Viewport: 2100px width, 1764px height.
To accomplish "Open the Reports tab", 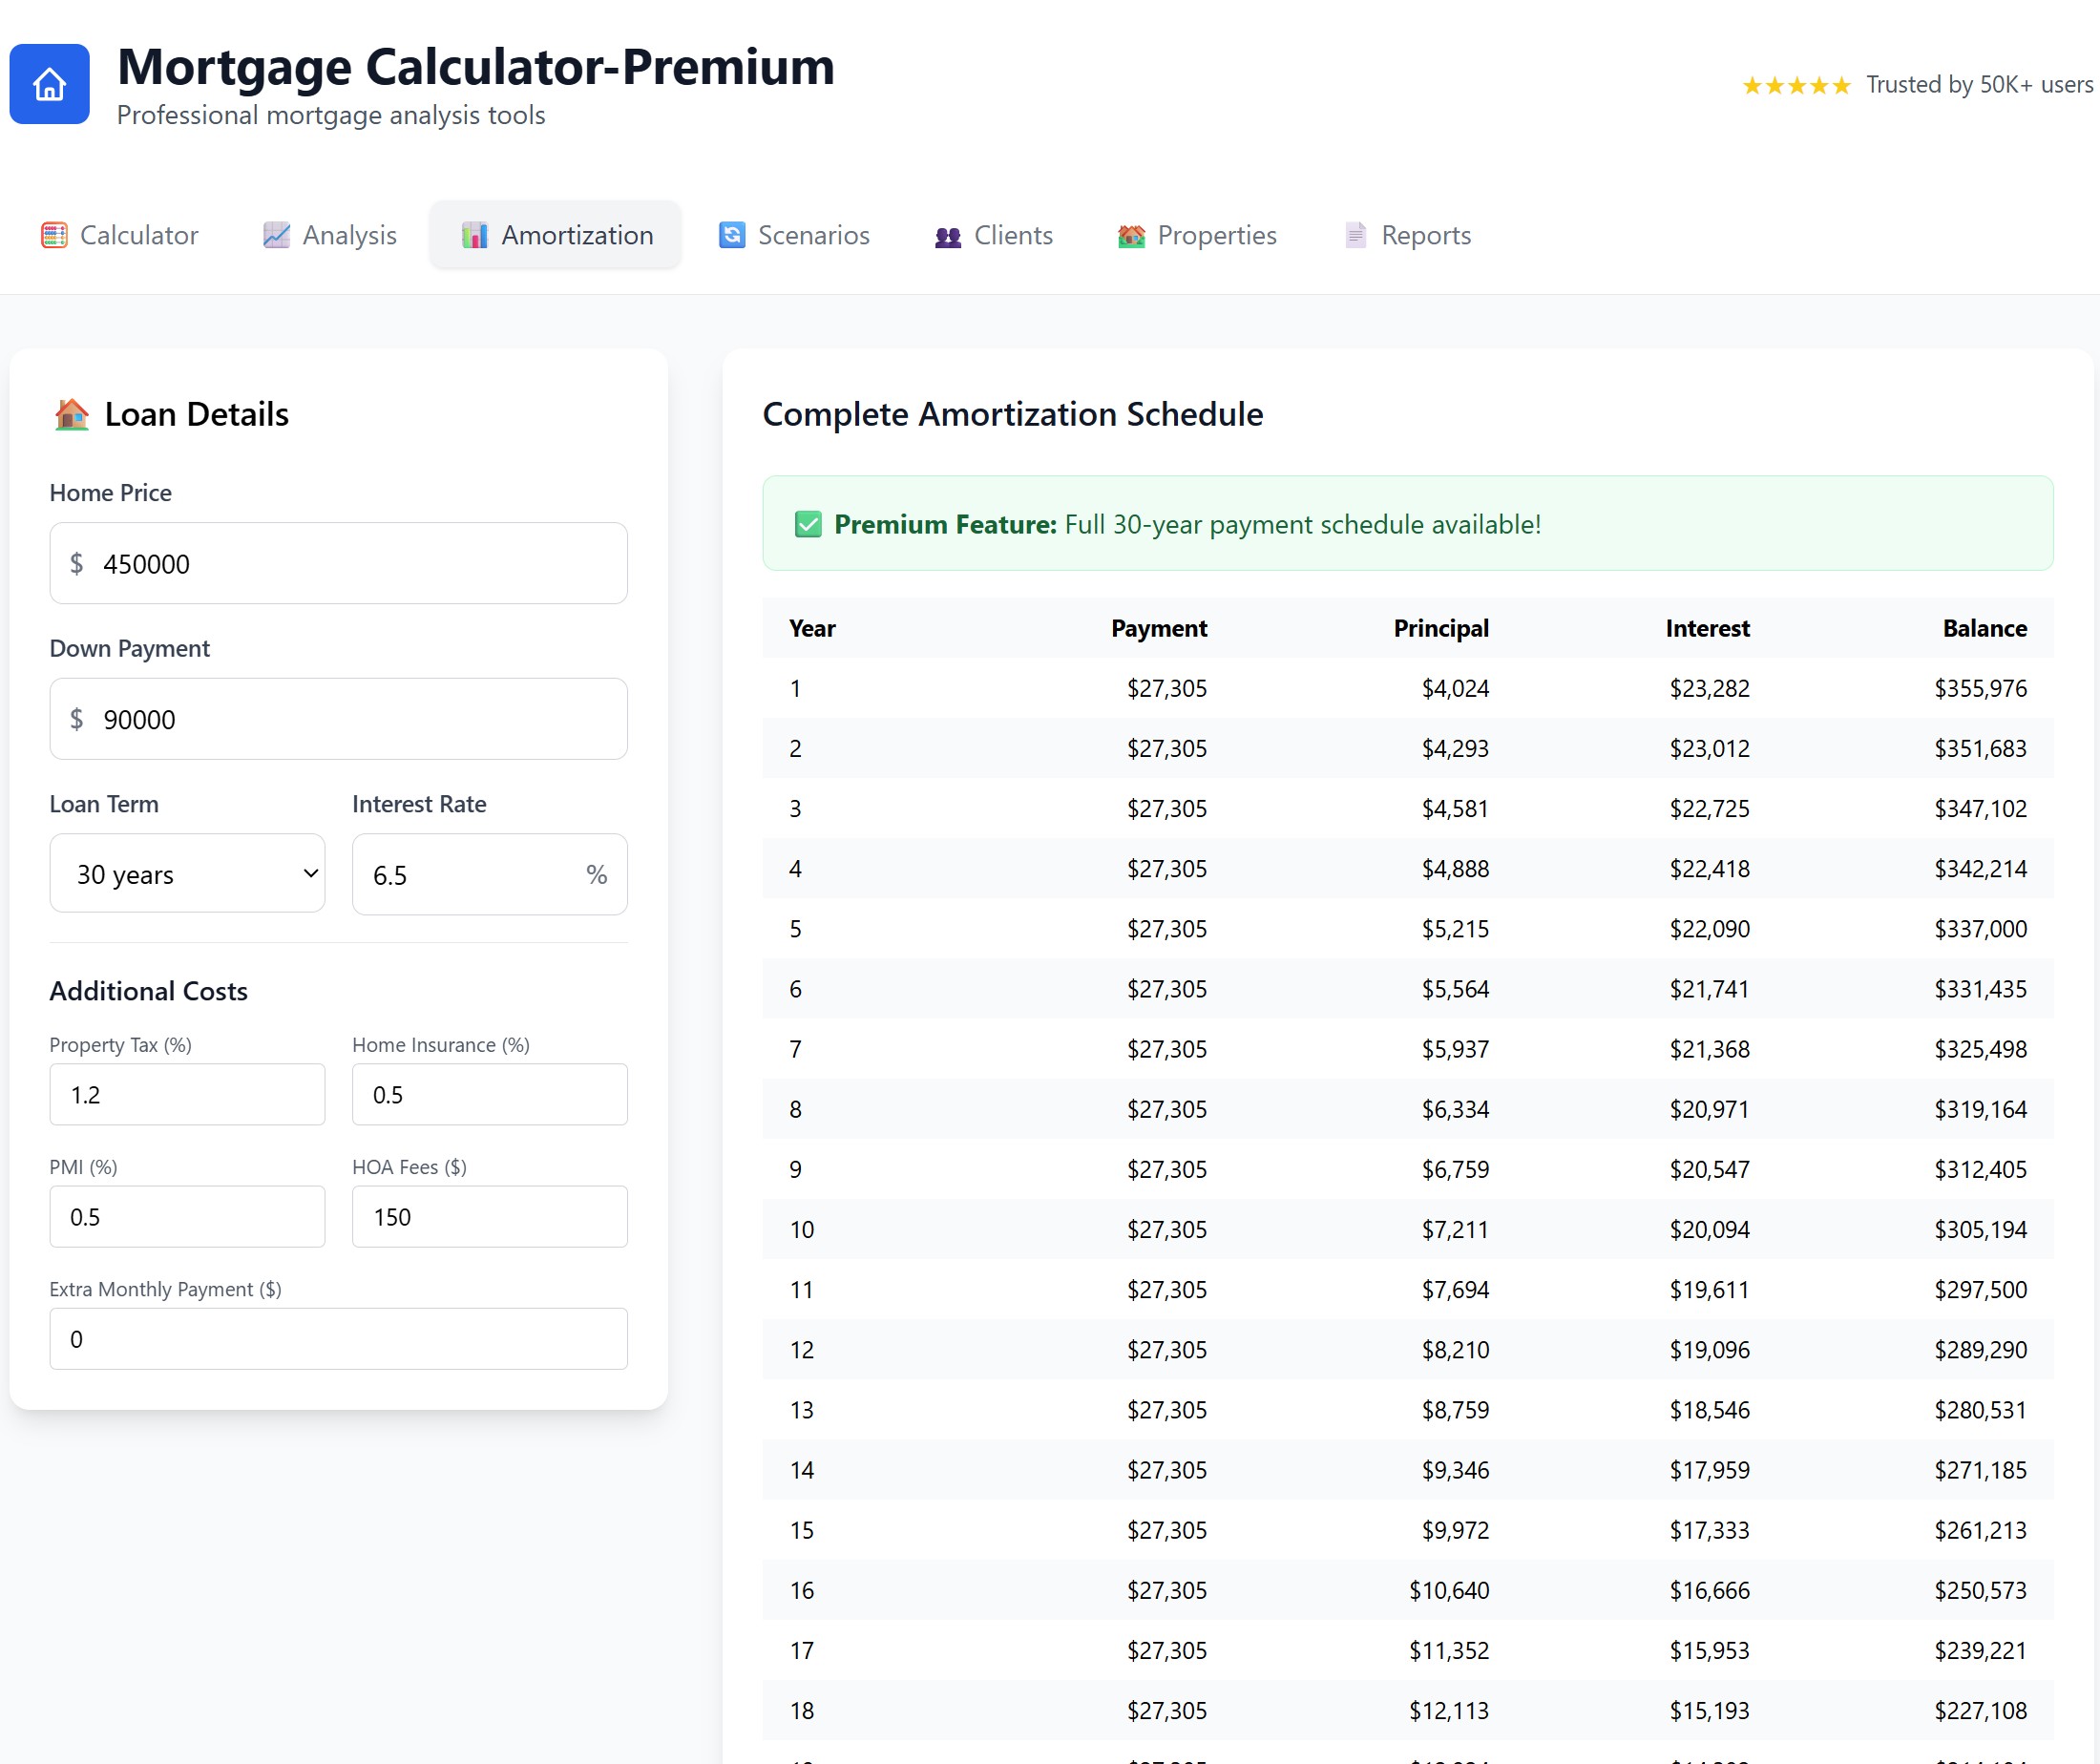I will (1406, 235).
